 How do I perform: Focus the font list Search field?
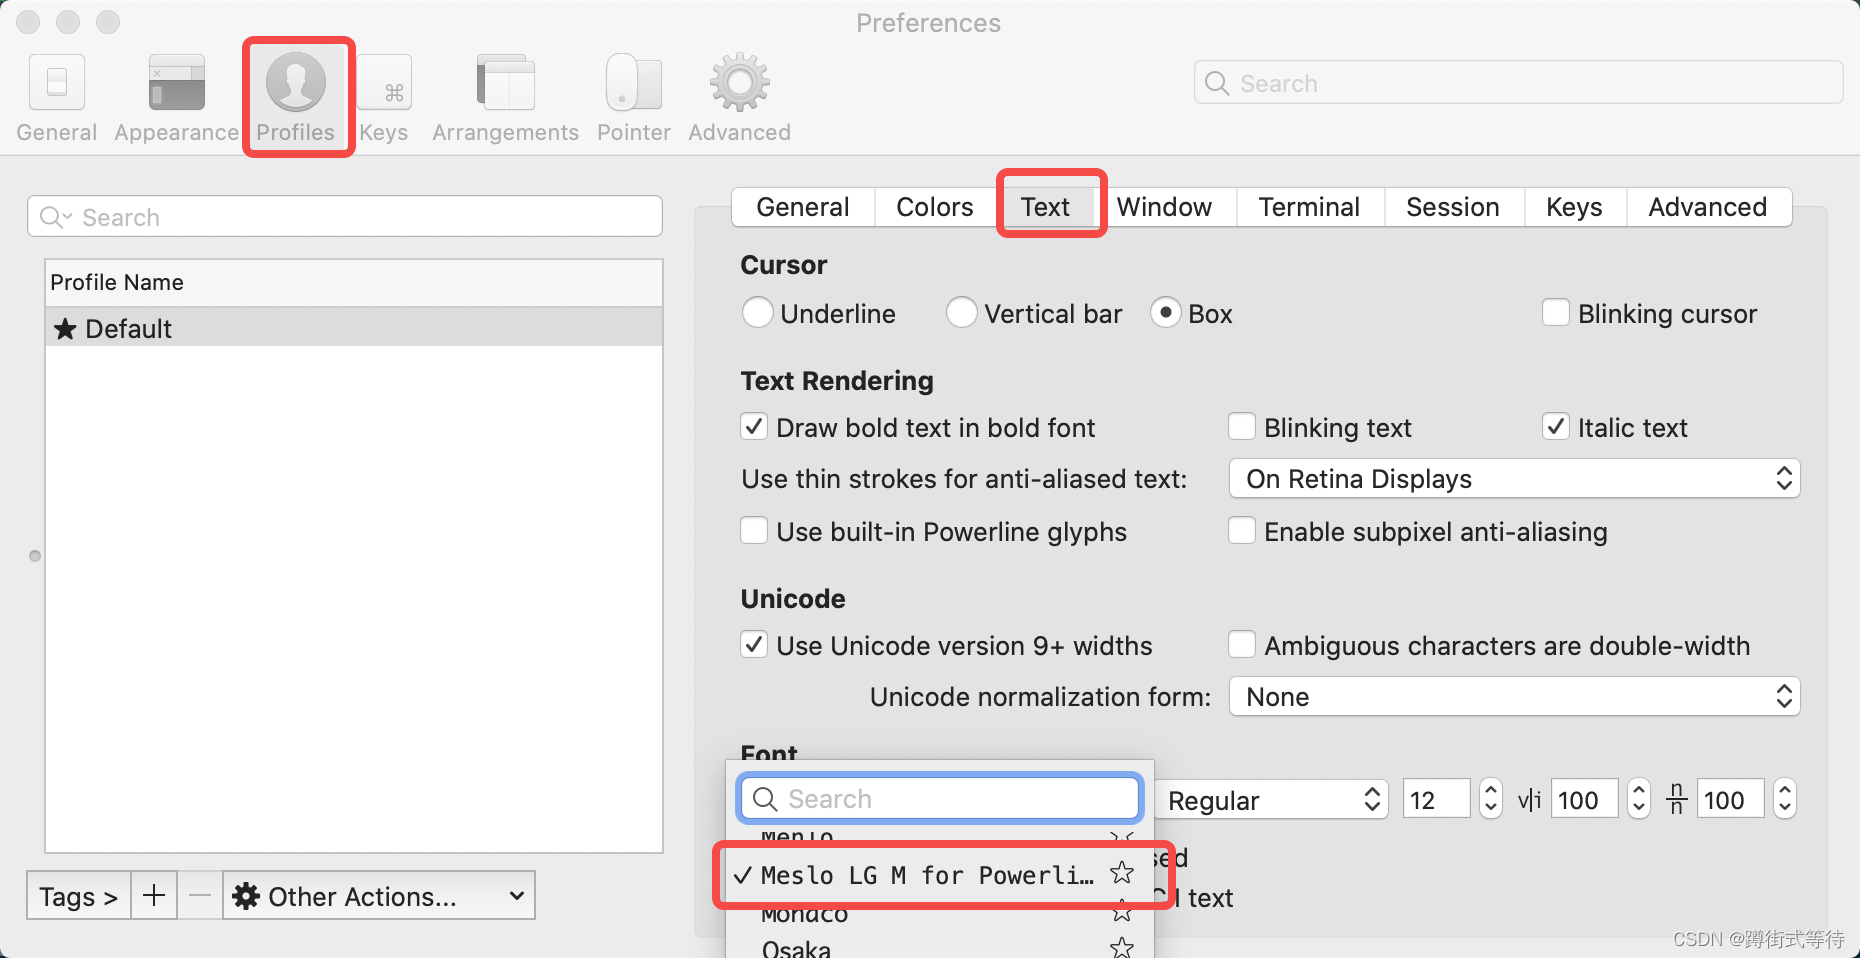coord(940,798)
